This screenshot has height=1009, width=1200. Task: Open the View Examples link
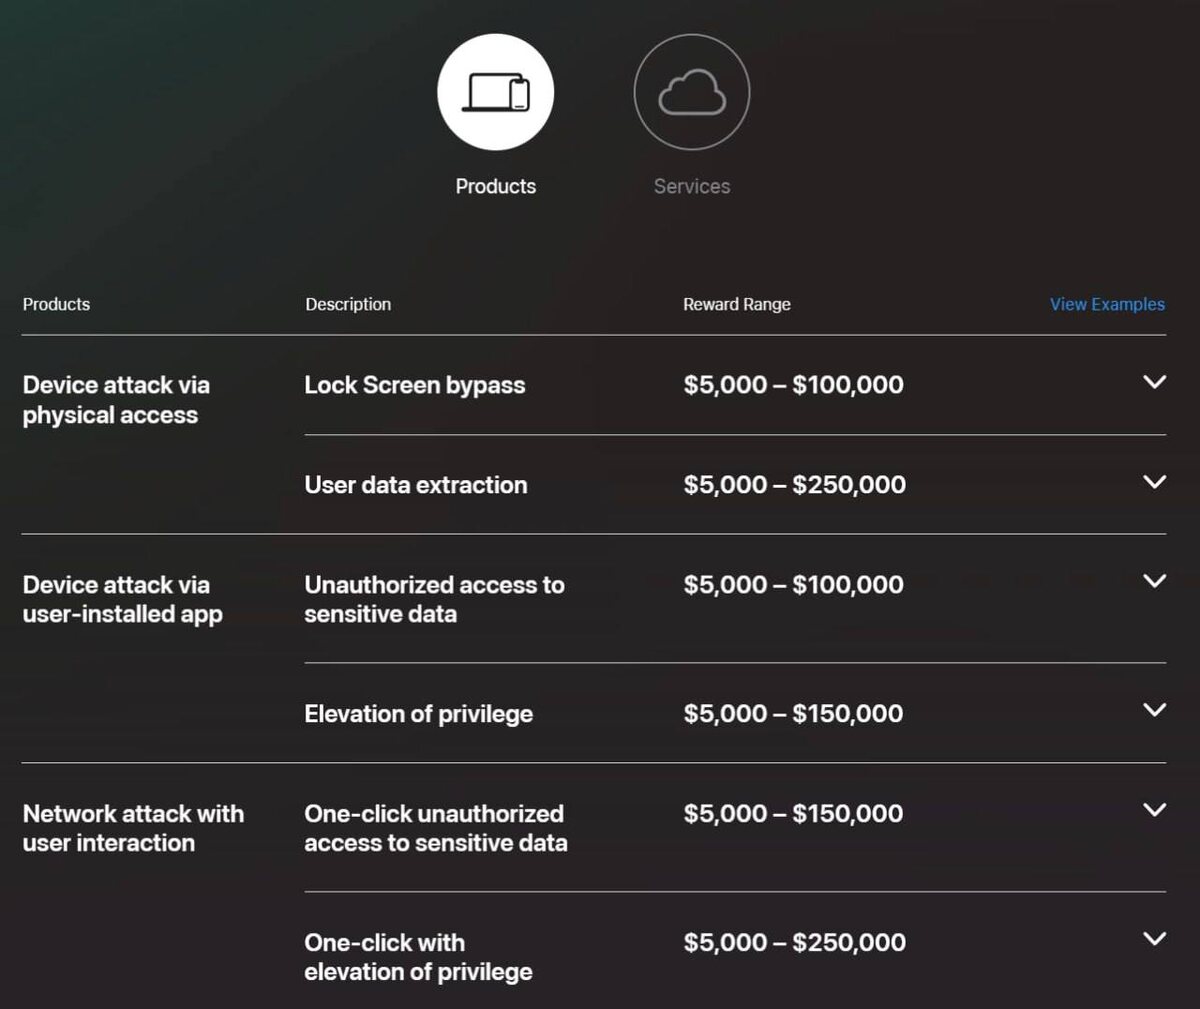1106,304
